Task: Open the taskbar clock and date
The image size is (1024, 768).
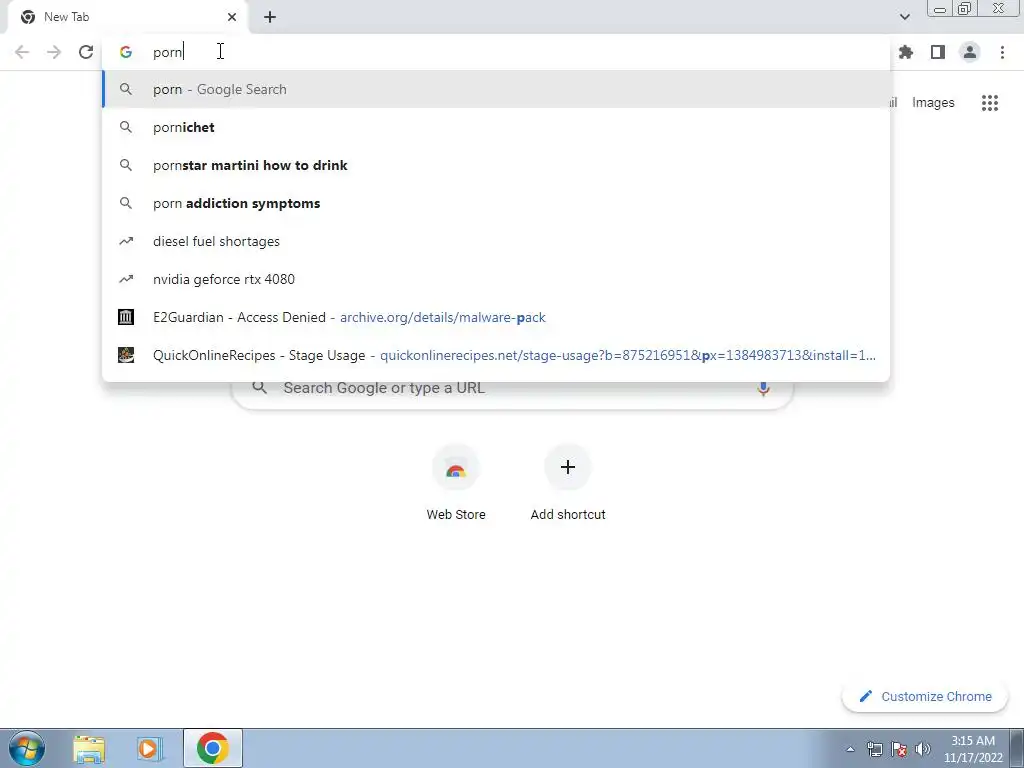Action: coord(973,749)
